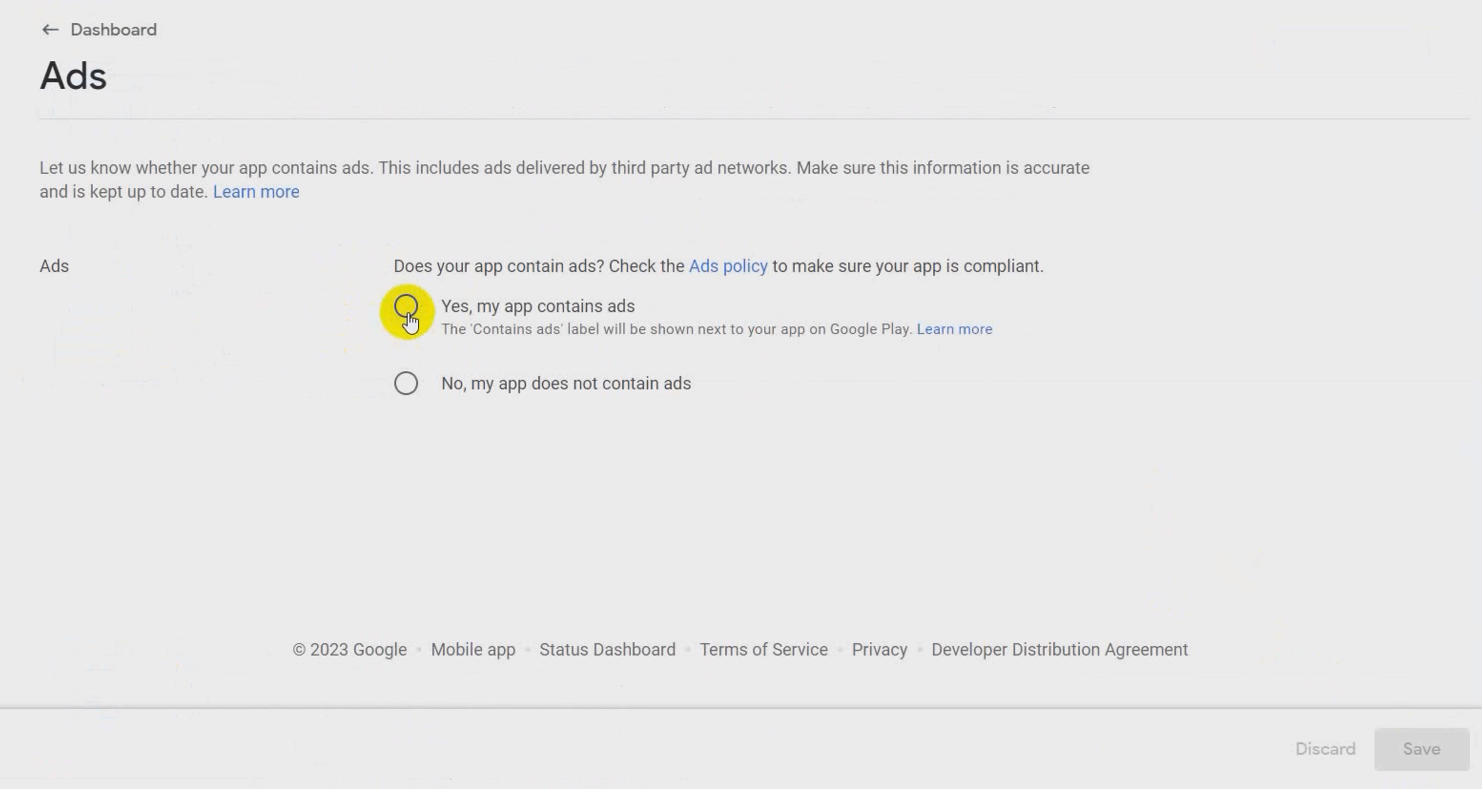Select 'No, my app does not contain ads'
This screenshot has height=789, width=1482.
406,383
